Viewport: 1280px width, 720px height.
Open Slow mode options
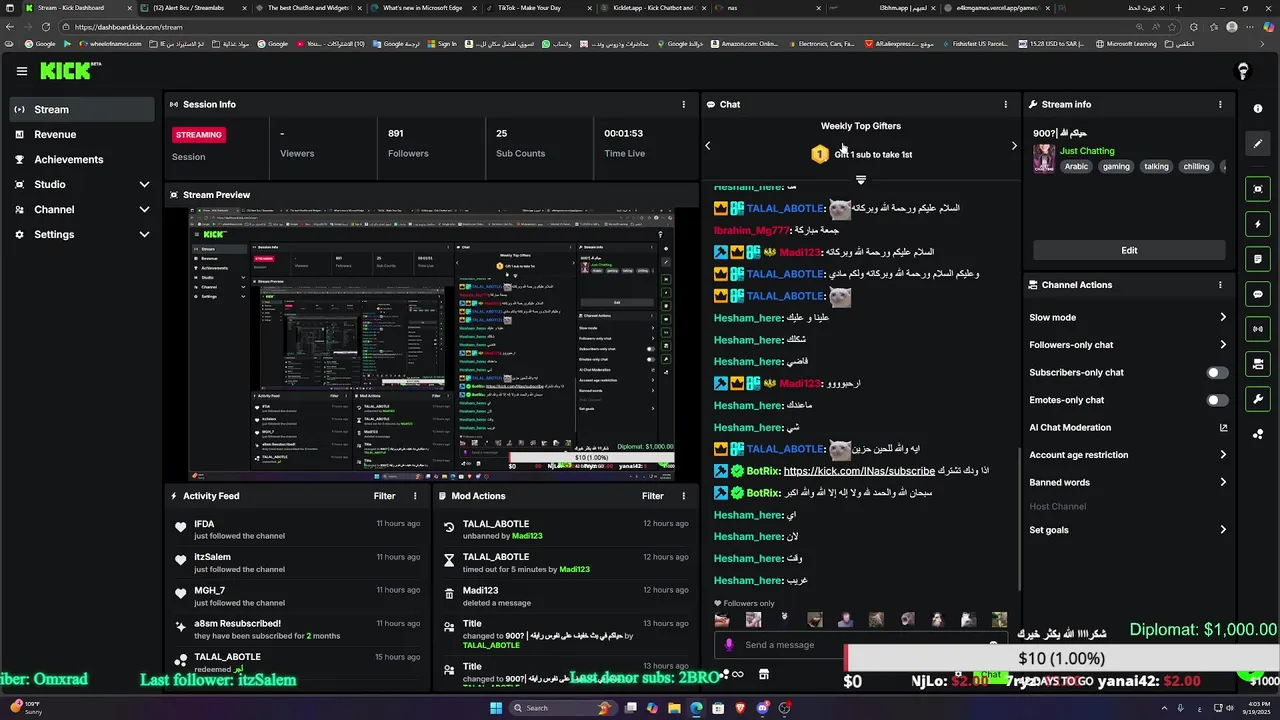coord(1128,318)
